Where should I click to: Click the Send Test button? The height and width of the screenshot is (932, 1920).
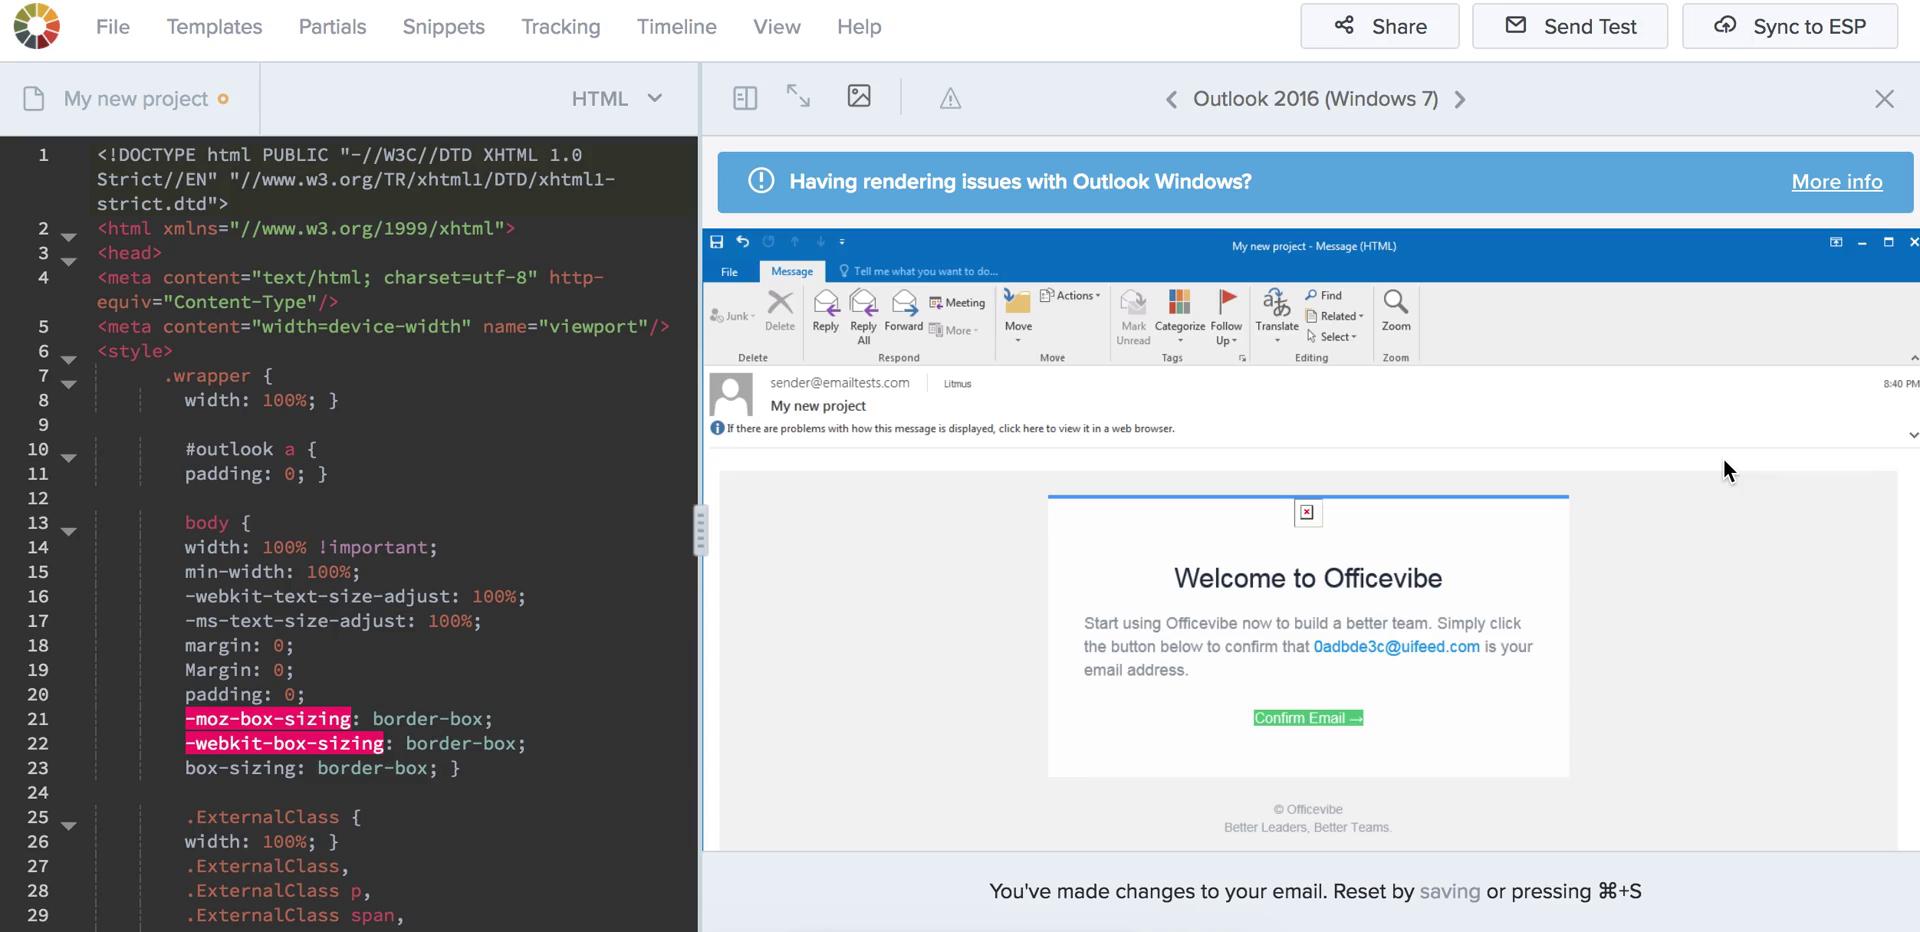(x=1570, y=26)
